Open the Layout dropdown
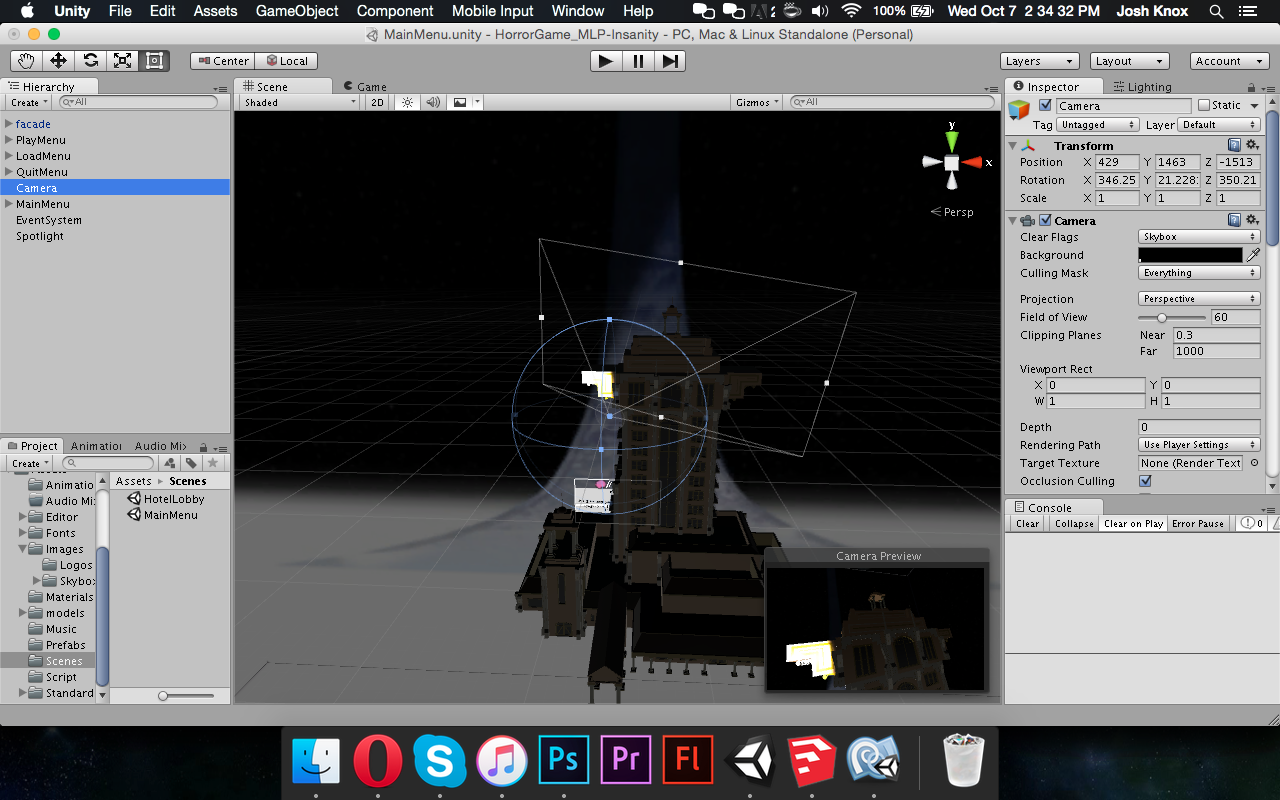Screen dimensions: 1280x800 tap(1130, 61)
